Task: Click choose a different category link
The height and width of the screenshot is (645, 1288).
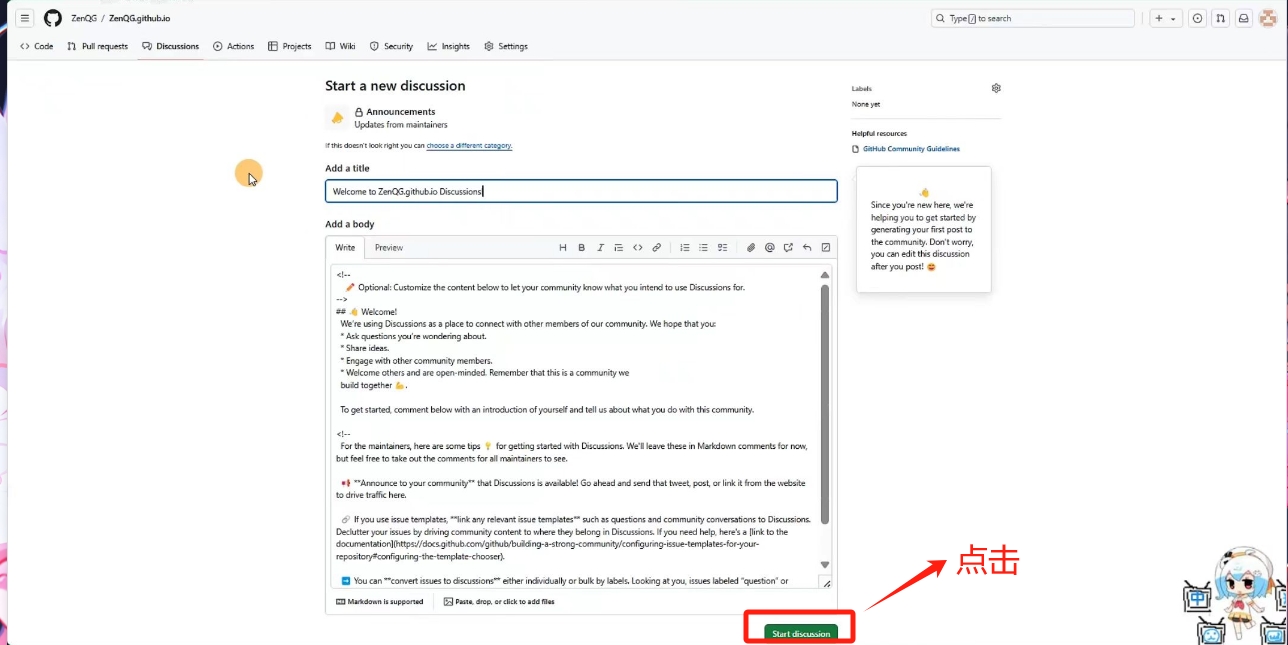Action: tap(469, 146)
